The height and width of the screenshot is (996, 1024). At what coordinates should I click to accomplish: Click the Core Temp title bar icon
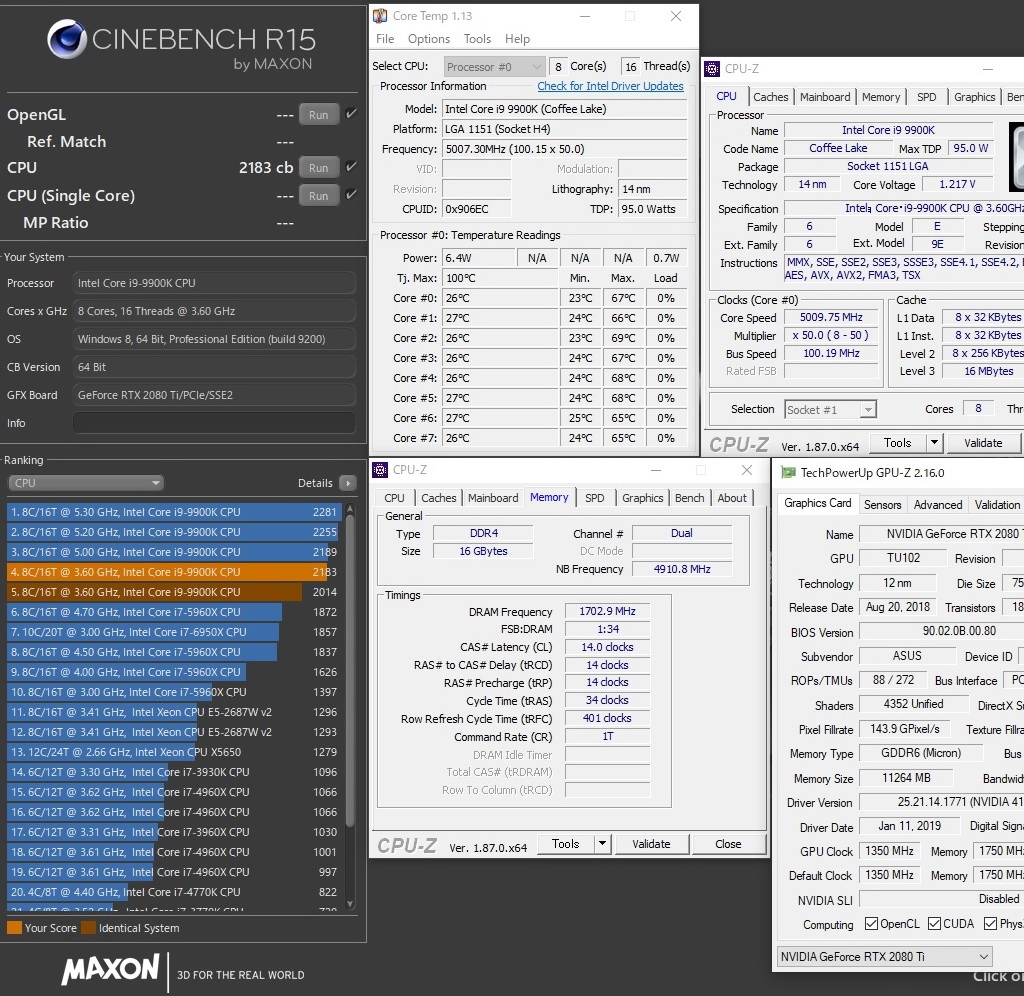point(380,16)
